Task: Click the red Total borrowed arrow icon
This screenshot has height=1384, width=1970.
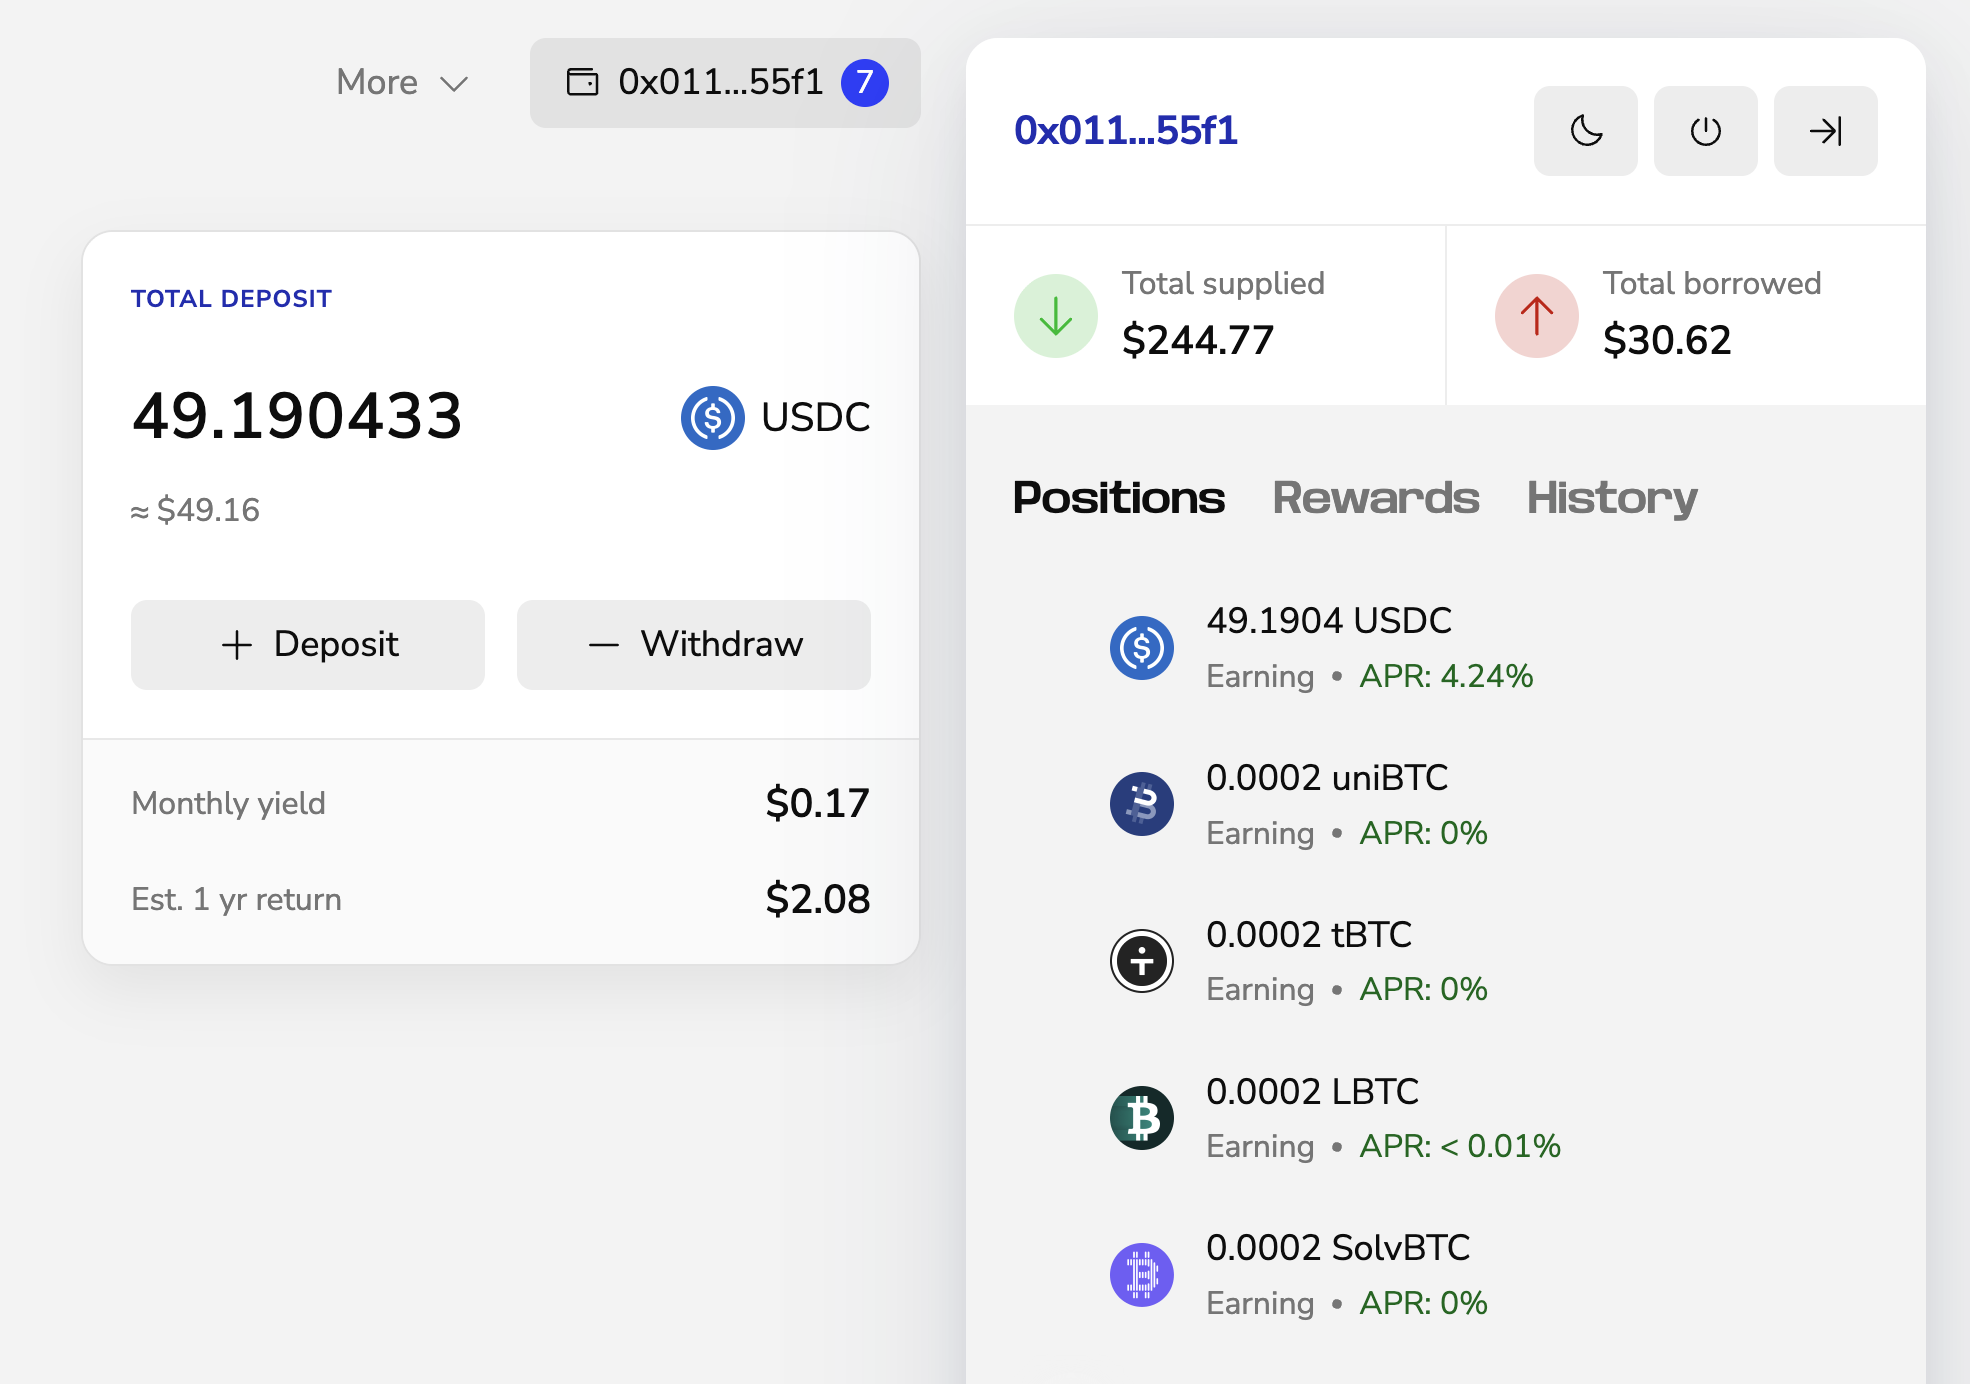Action: coord(1536,316)
